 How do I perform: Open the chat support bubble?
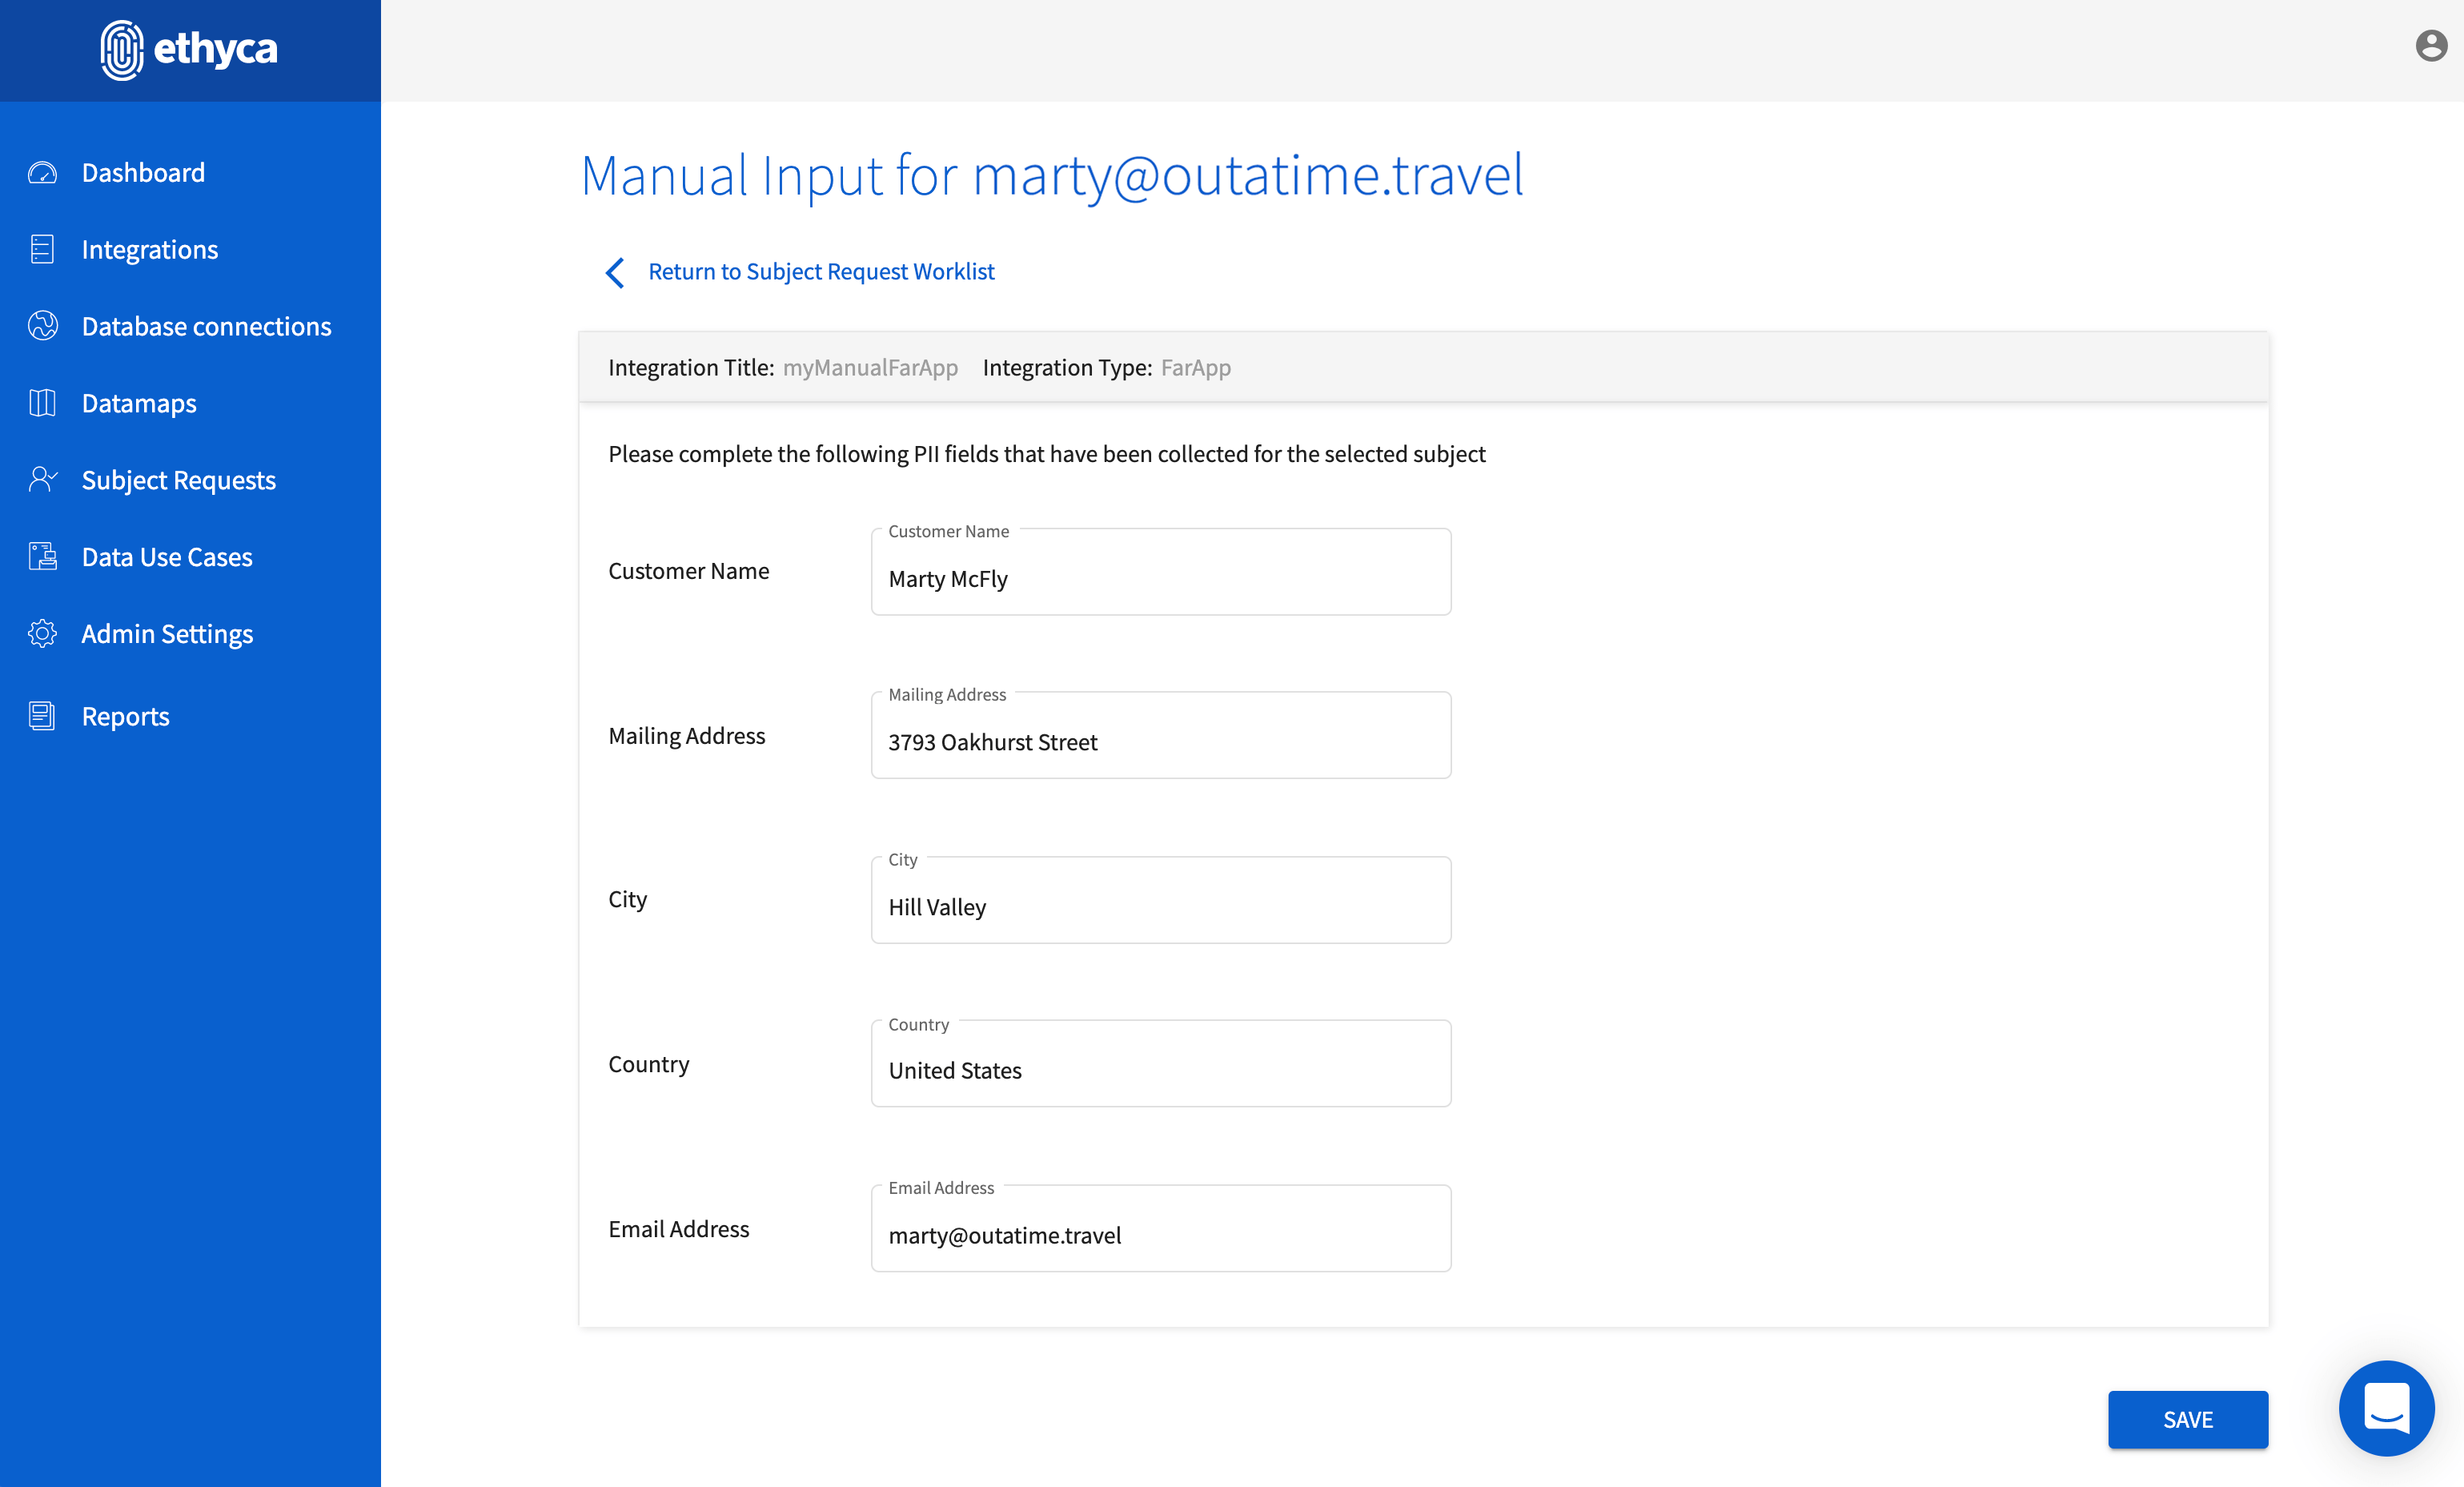(x=2386, y=1408)
